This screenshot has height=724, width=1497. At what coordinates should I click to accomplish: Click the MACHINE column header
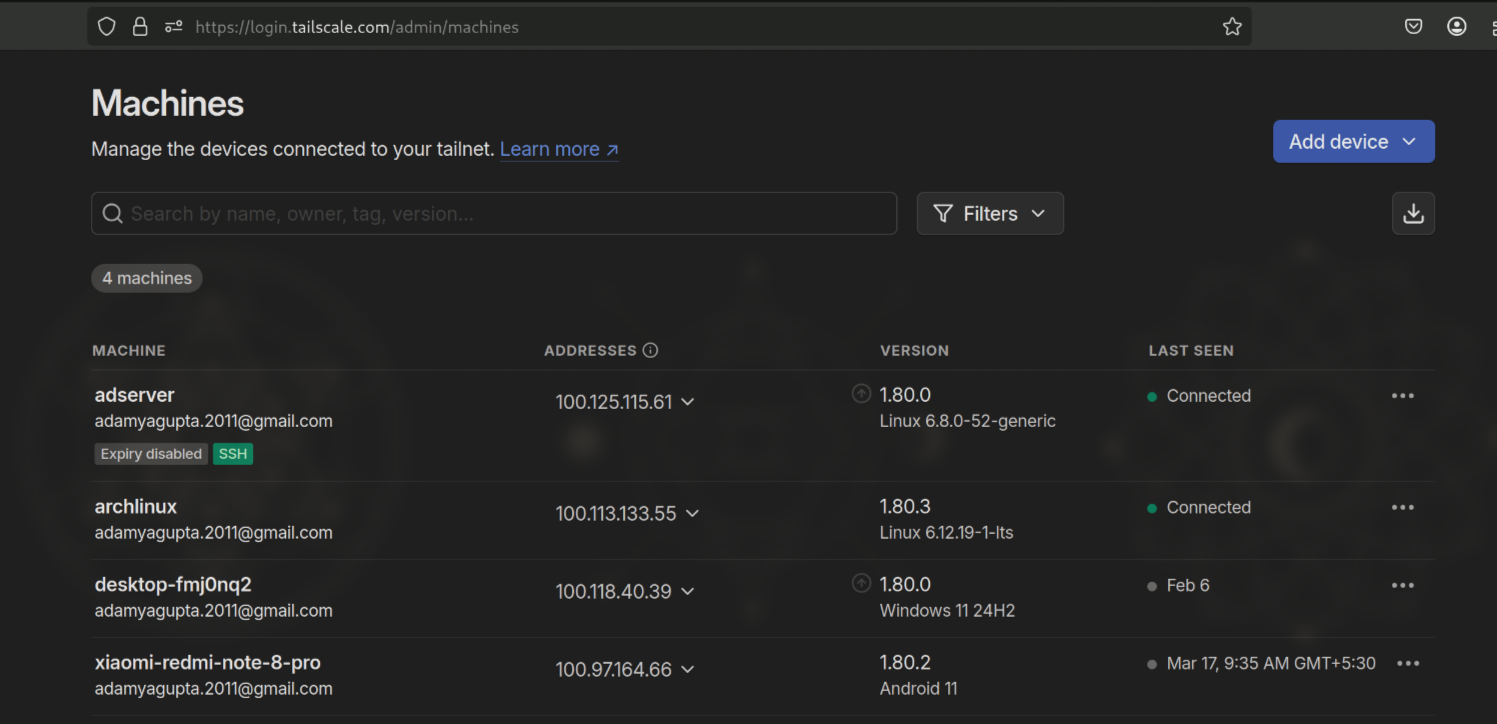pos(129,351)
